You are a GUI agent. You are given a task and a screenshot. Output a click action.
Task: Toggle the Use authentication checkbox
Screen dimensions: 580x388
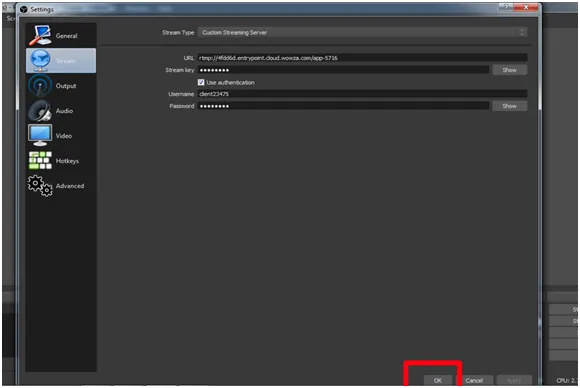pos(201,82)
